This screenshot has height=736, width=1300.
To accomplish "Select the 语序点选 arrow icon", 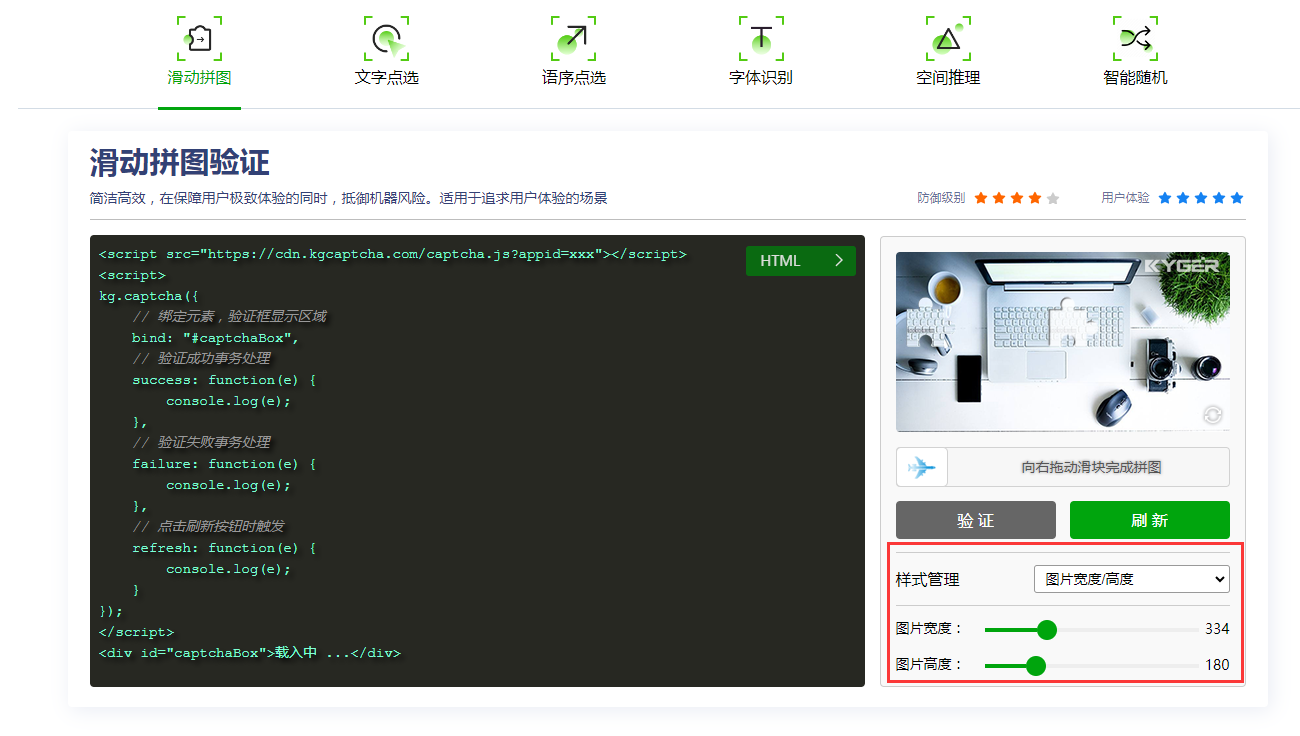I will [573, 39].
